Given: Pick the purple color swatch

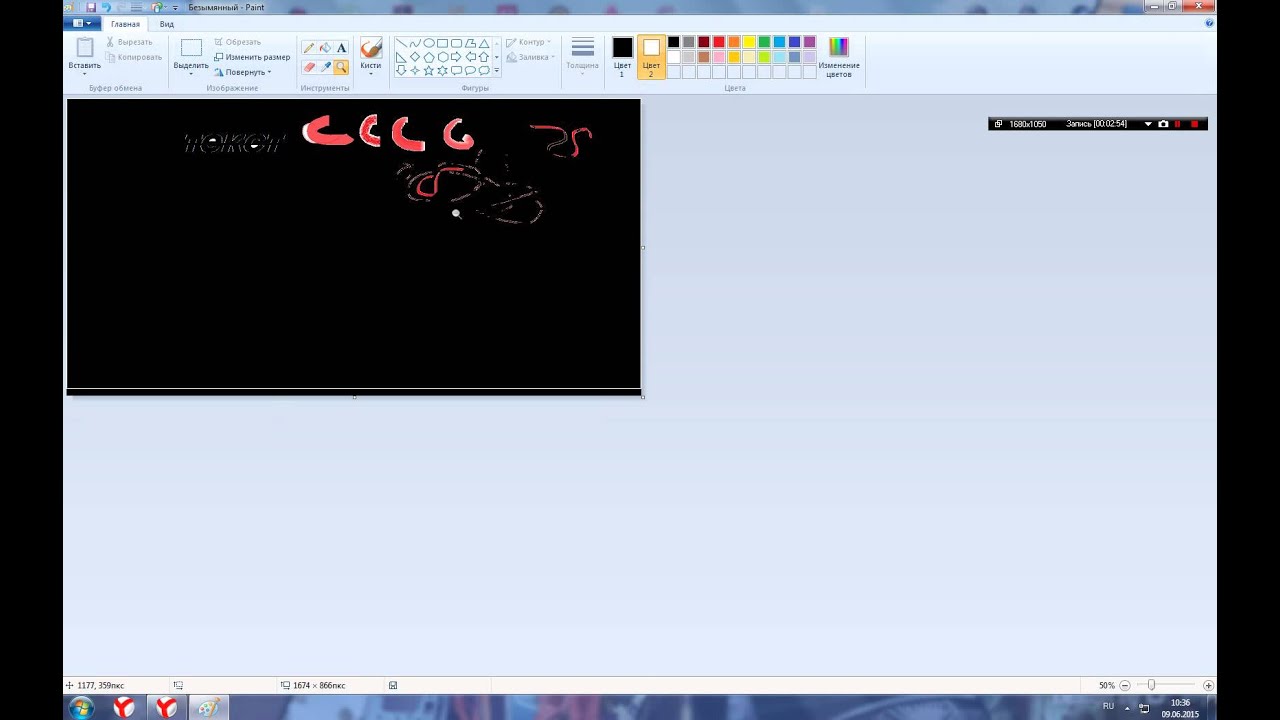Looking at the screenshot, I should click(809, 42).
